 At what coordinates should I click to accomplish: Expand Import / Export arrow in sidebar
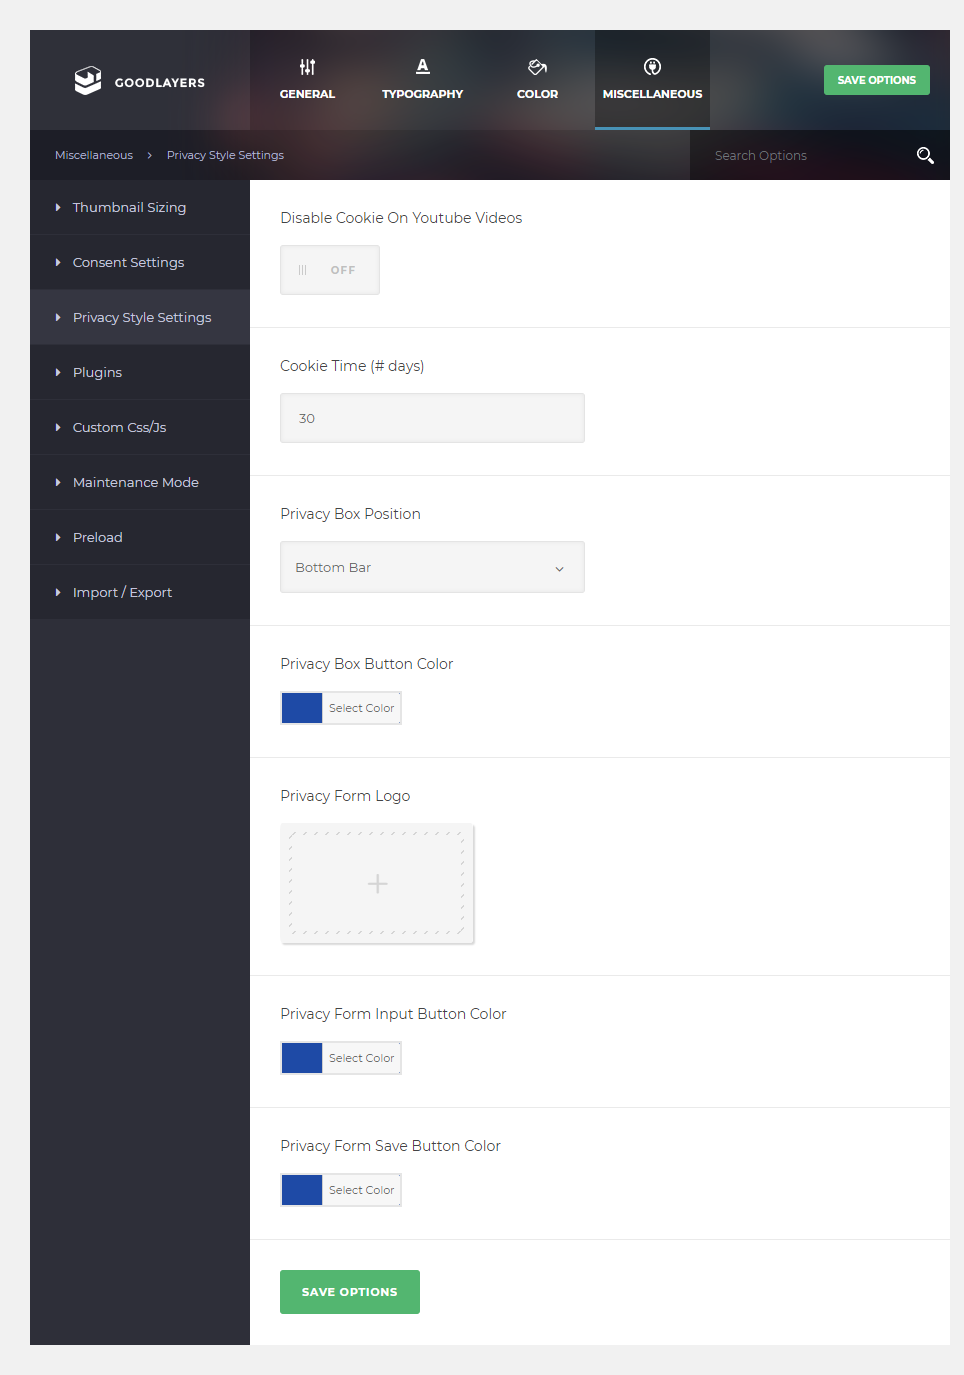(x=58, y=592)
